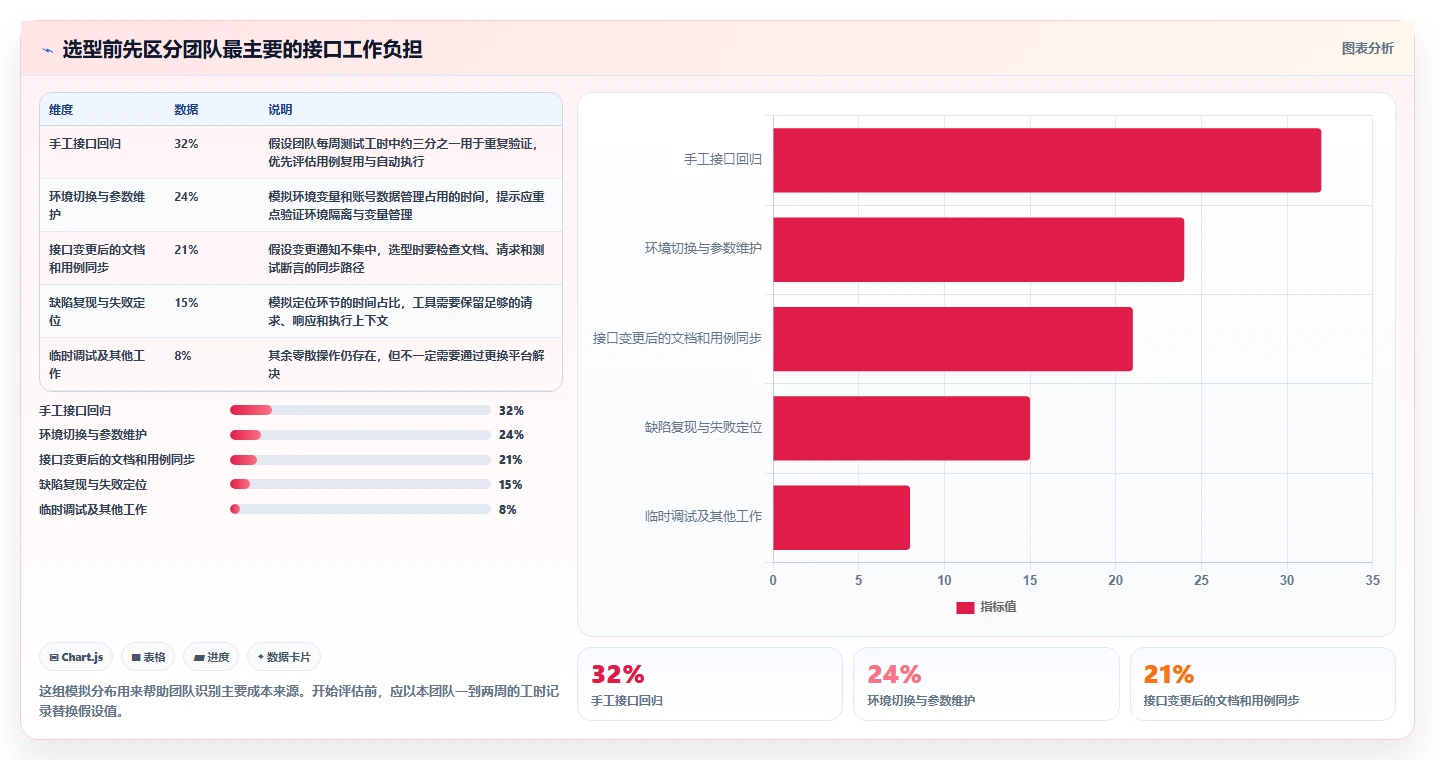
Task: Click the 32% 手工接口回归 data card
Action: pyautogui.click(x=710, y=684)
